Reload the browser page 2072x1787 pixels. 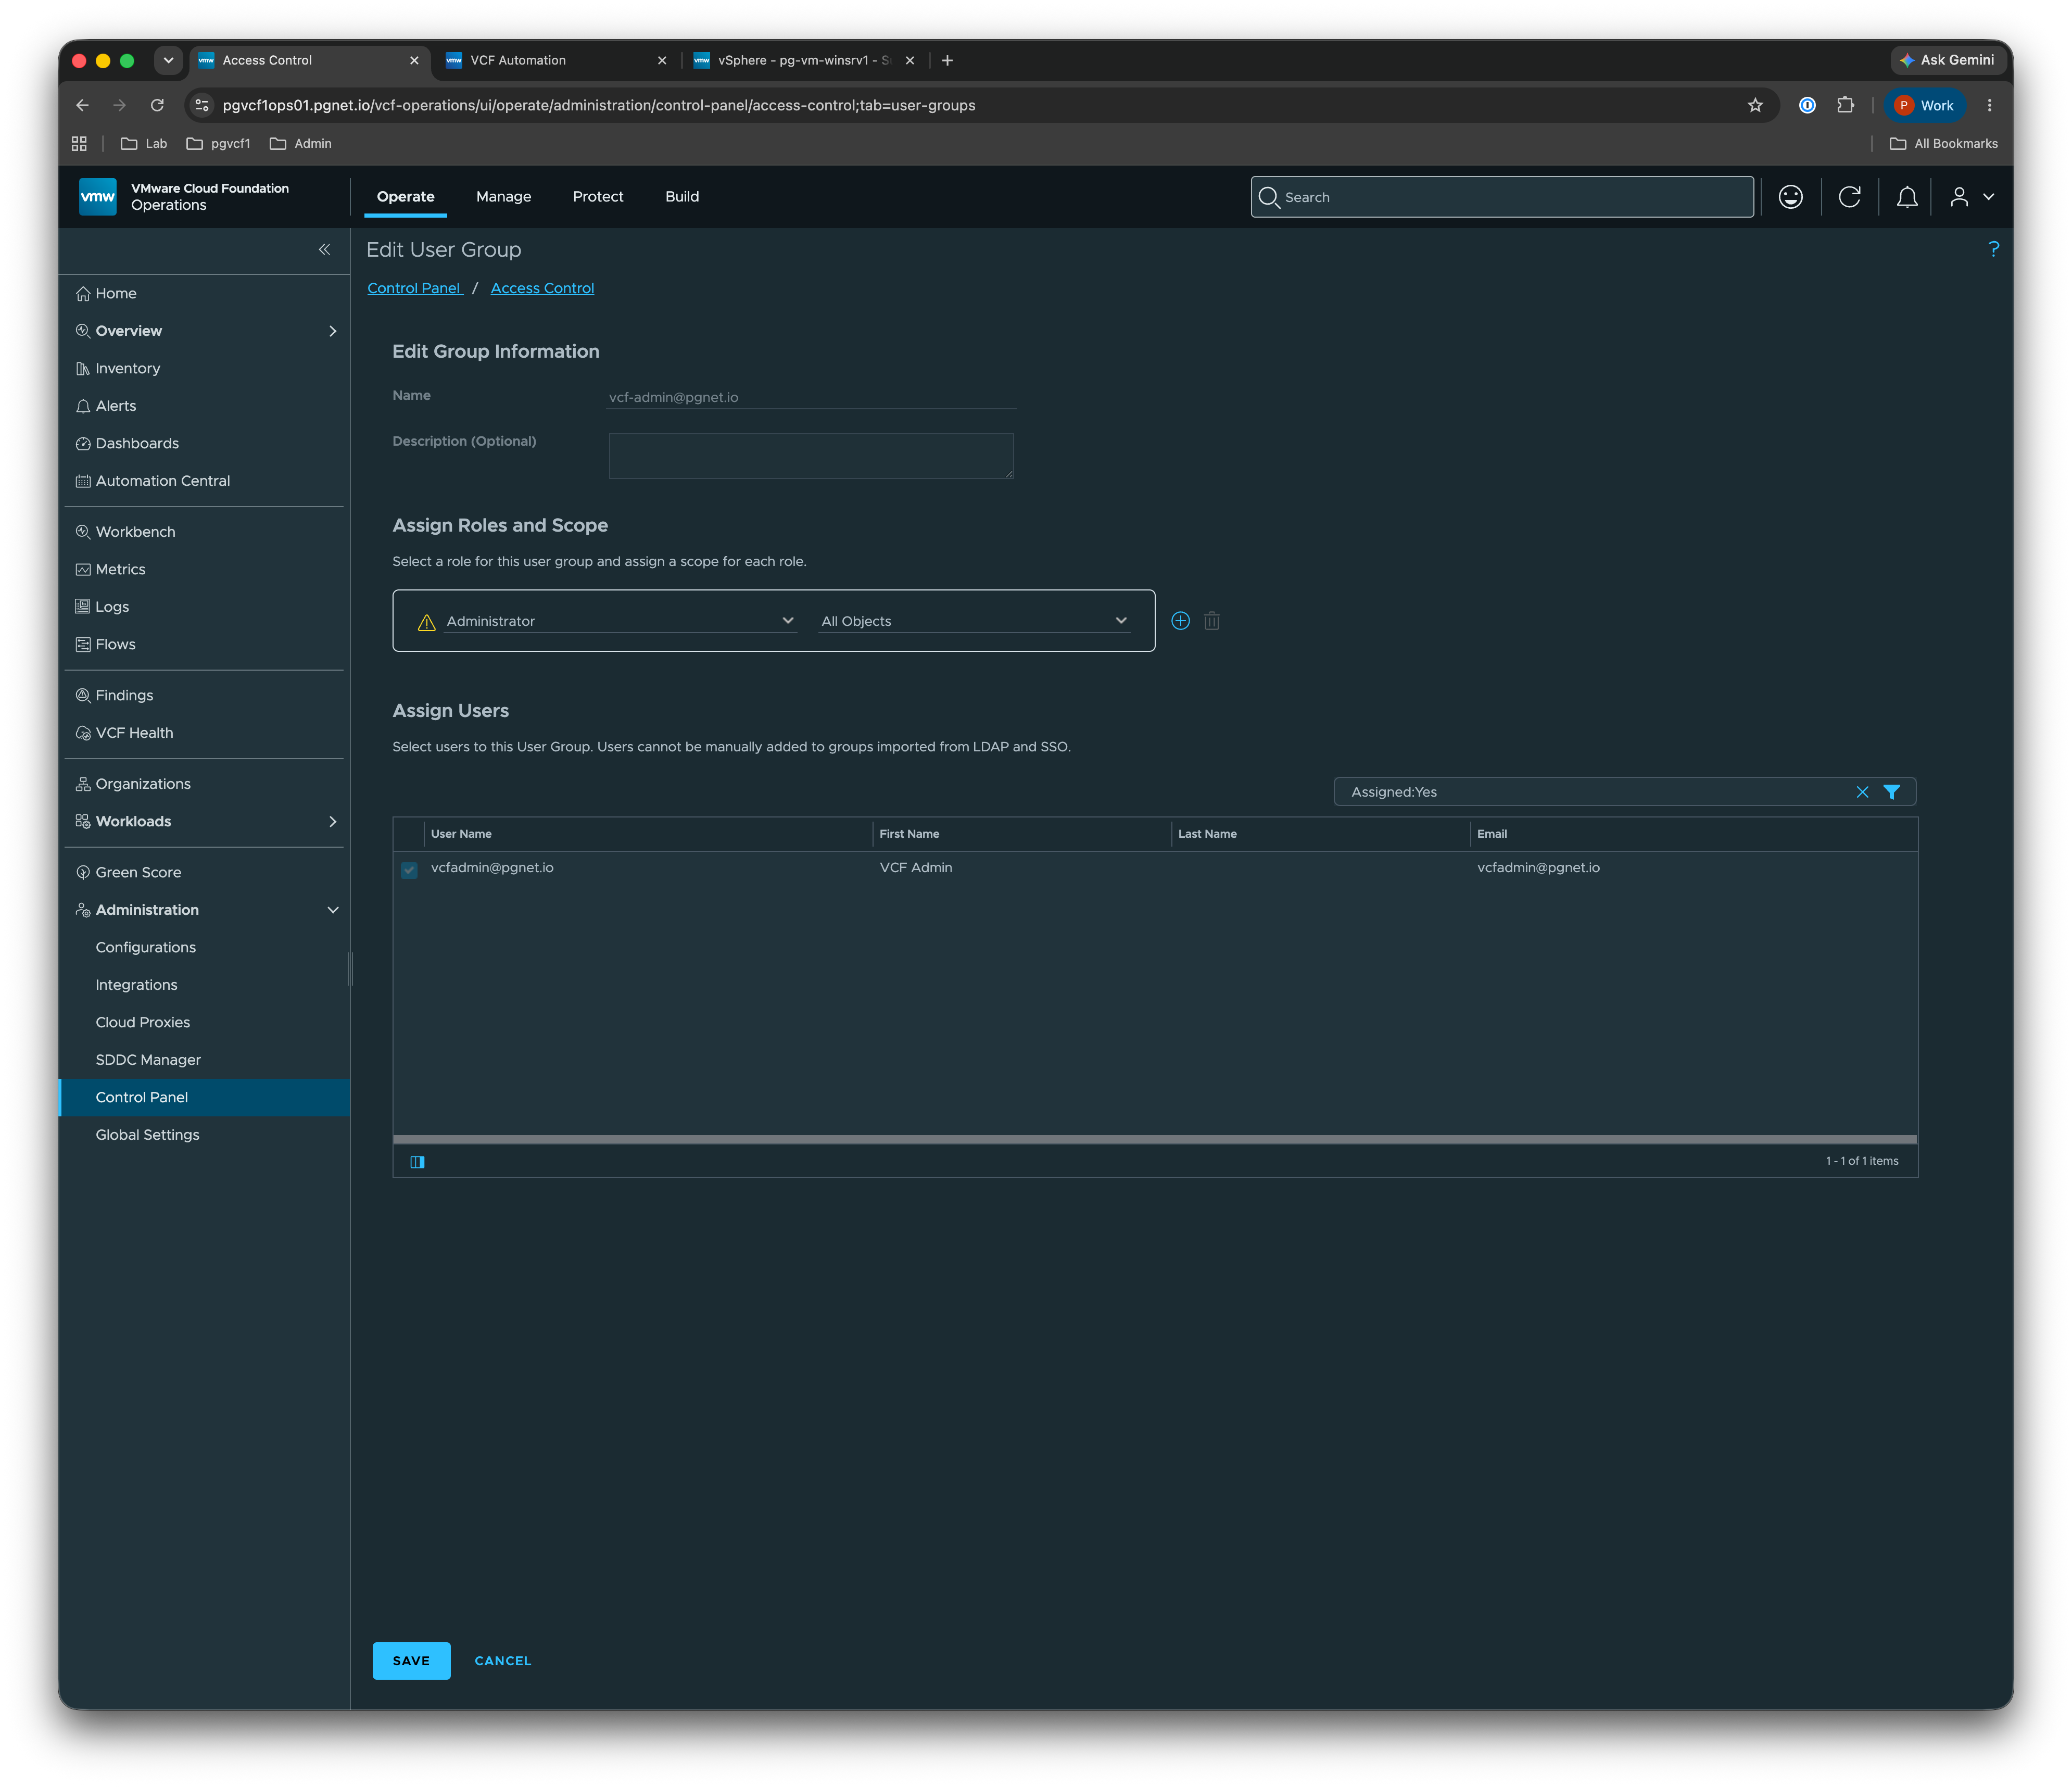(157, 105)
